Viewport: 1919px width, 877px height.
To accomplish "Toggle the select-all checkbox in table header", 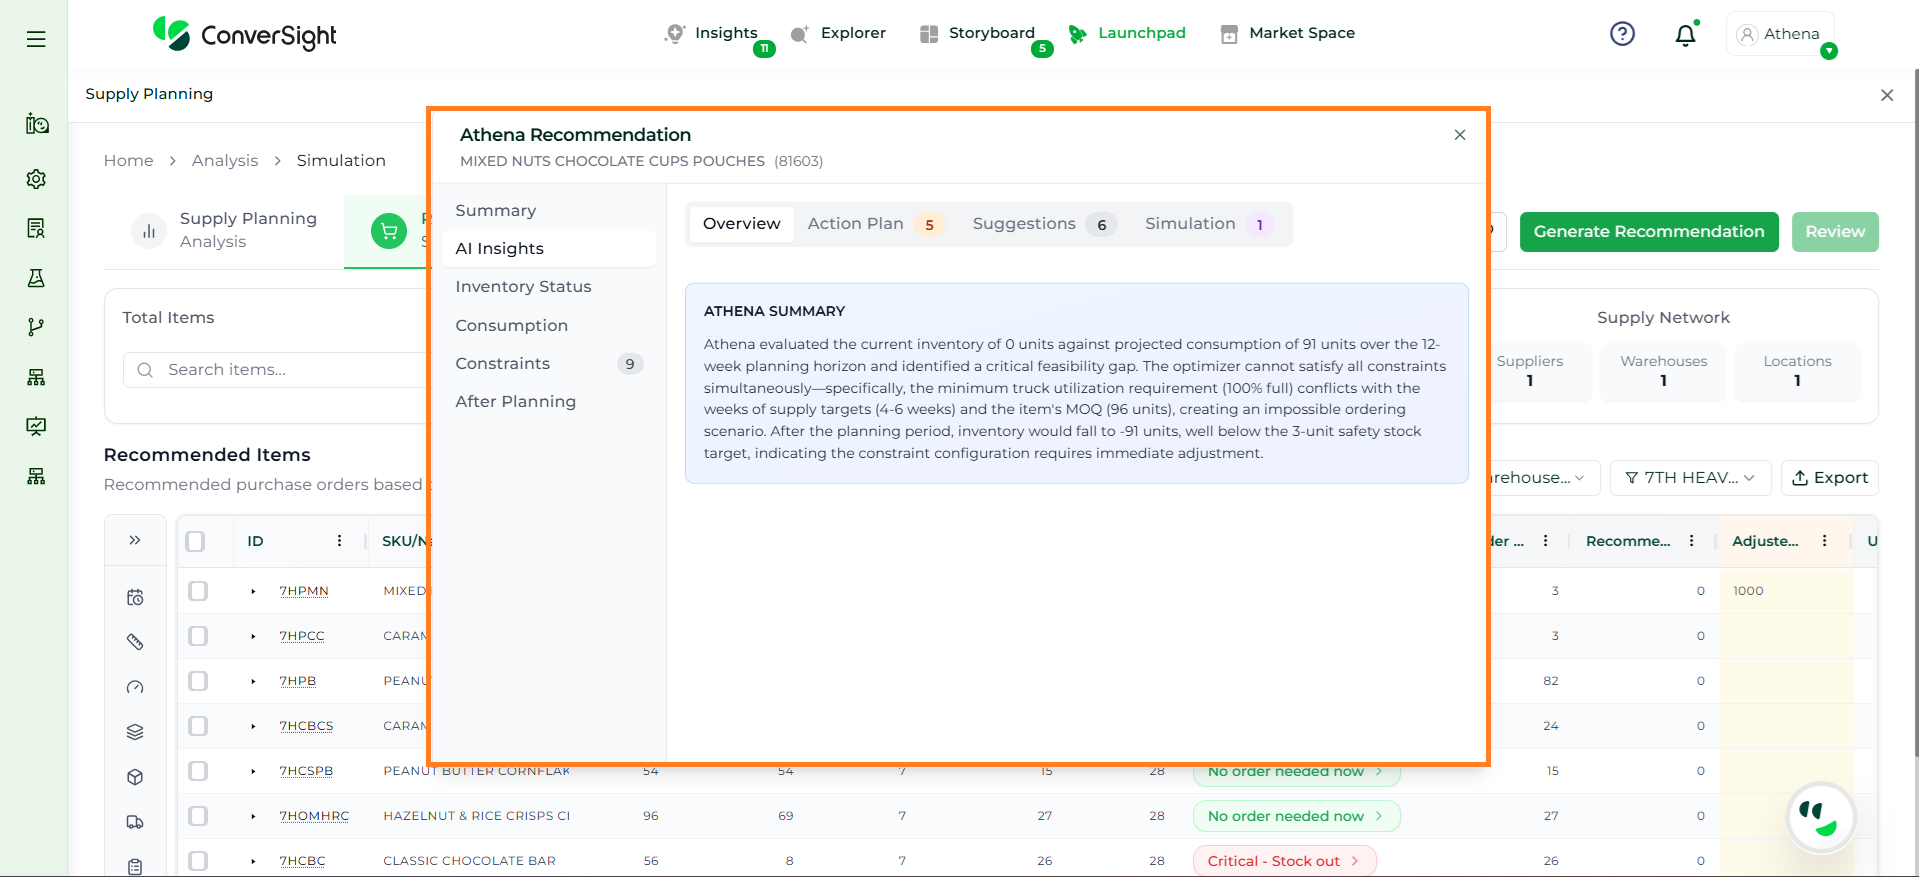I will [196, 541].
